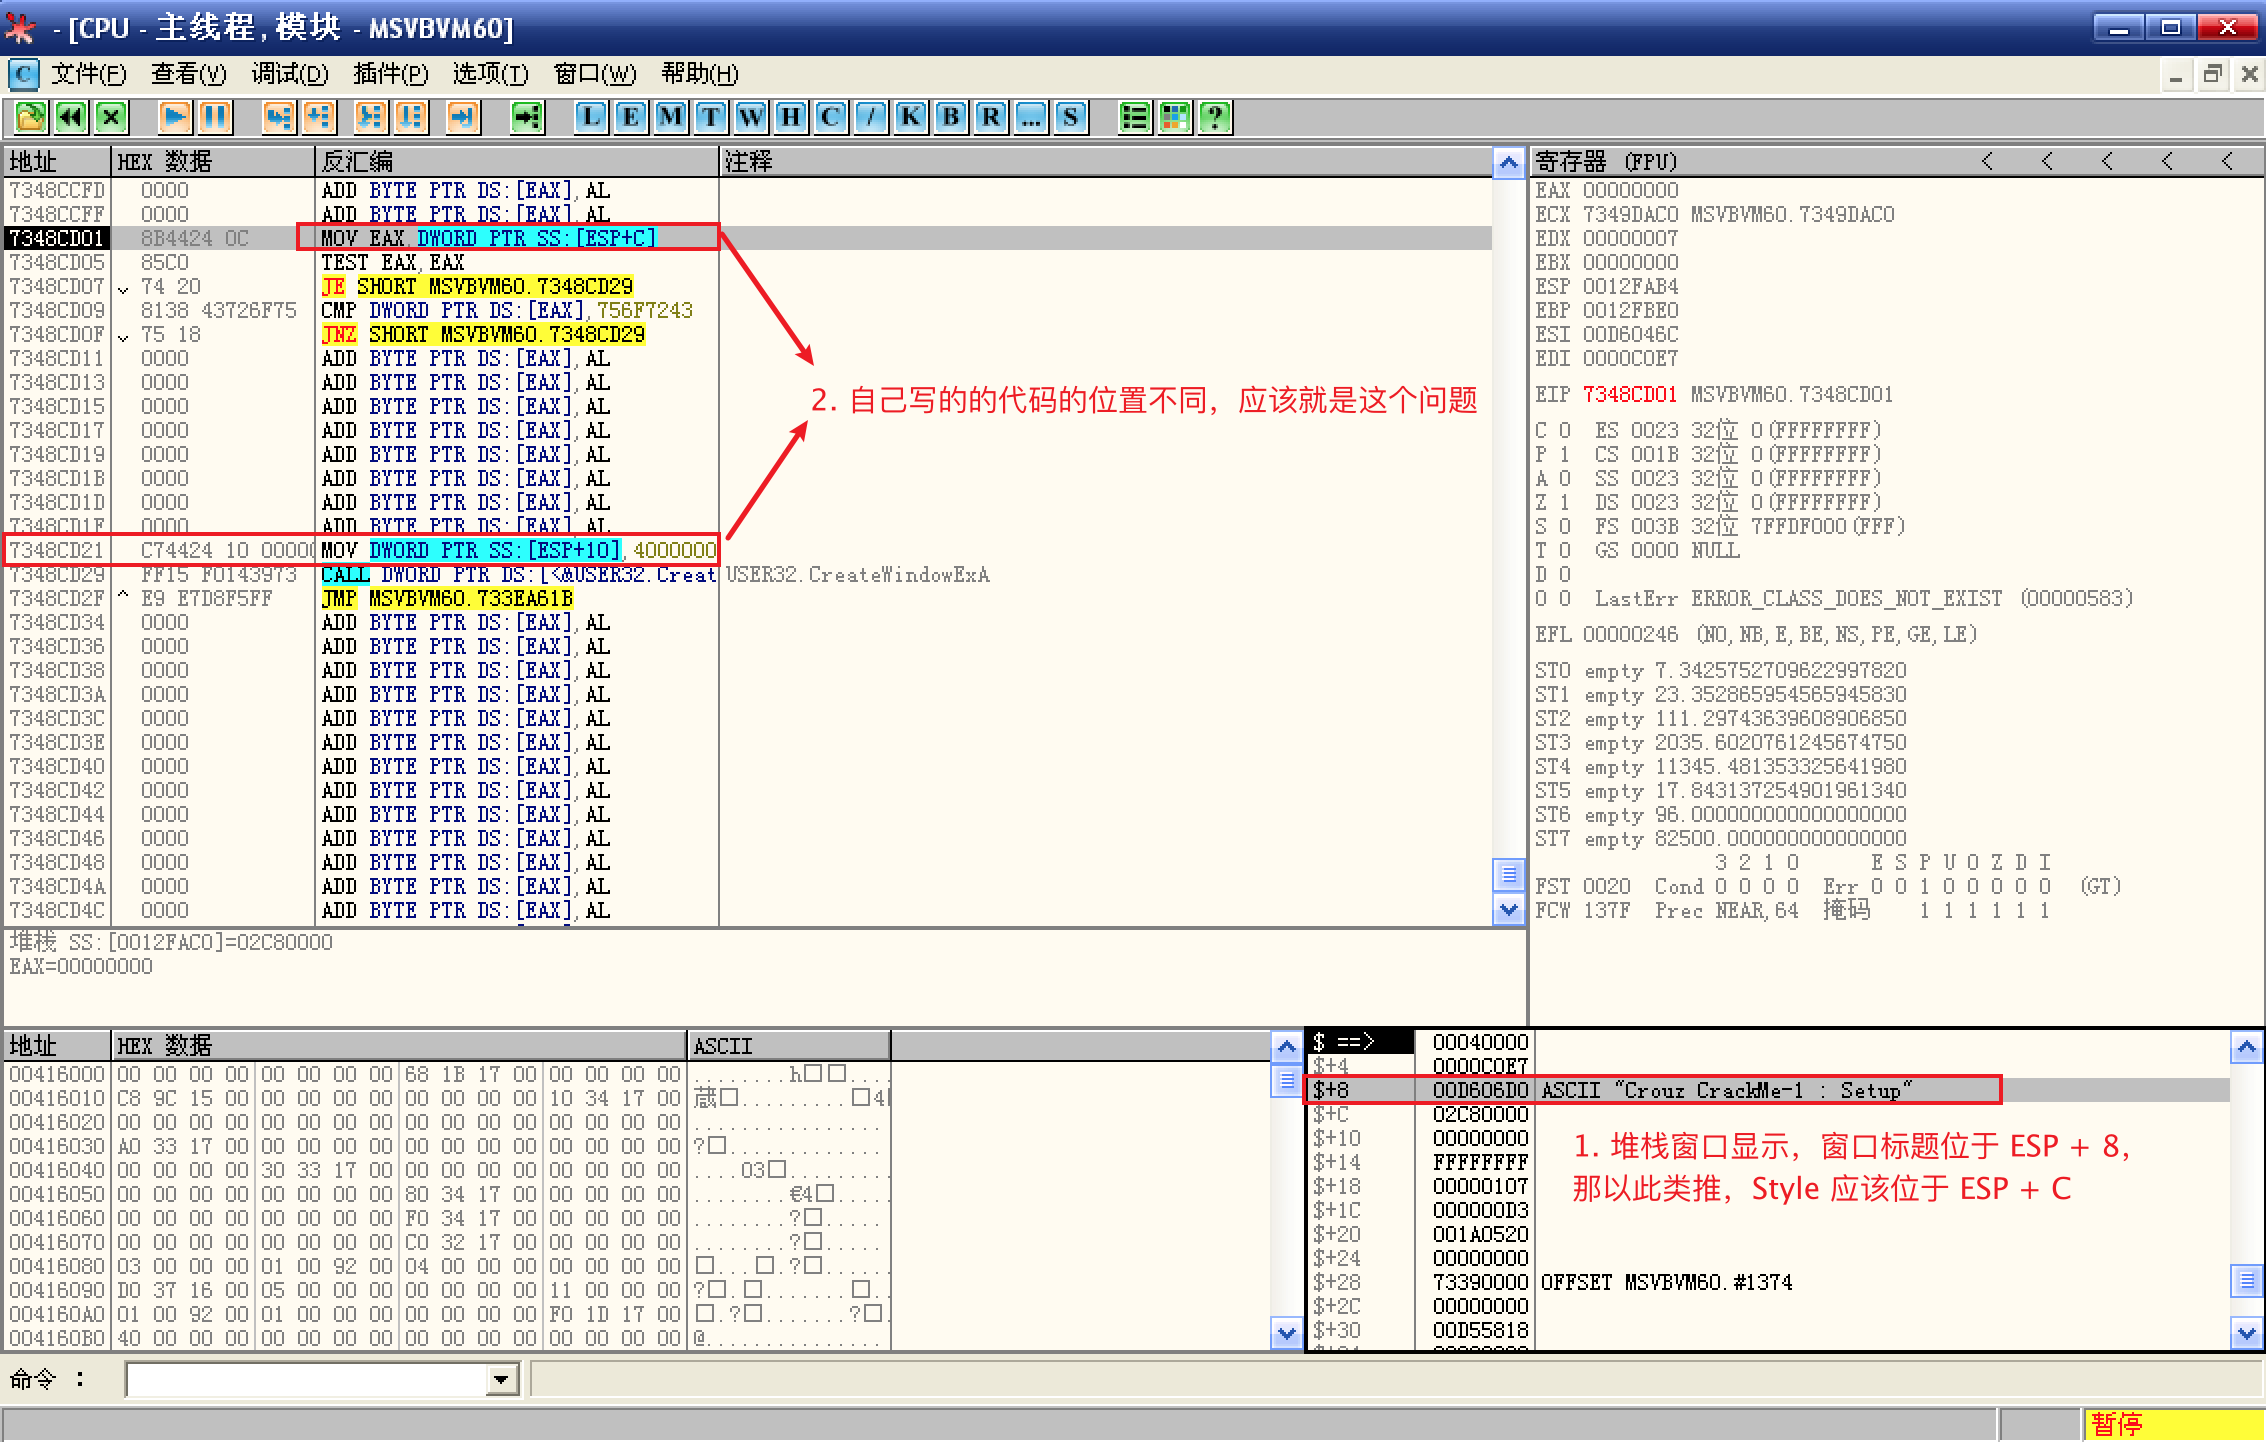Screen dimensions: 2266x1442
Task: Open Memory map with M button
Action: click(671, 117)
